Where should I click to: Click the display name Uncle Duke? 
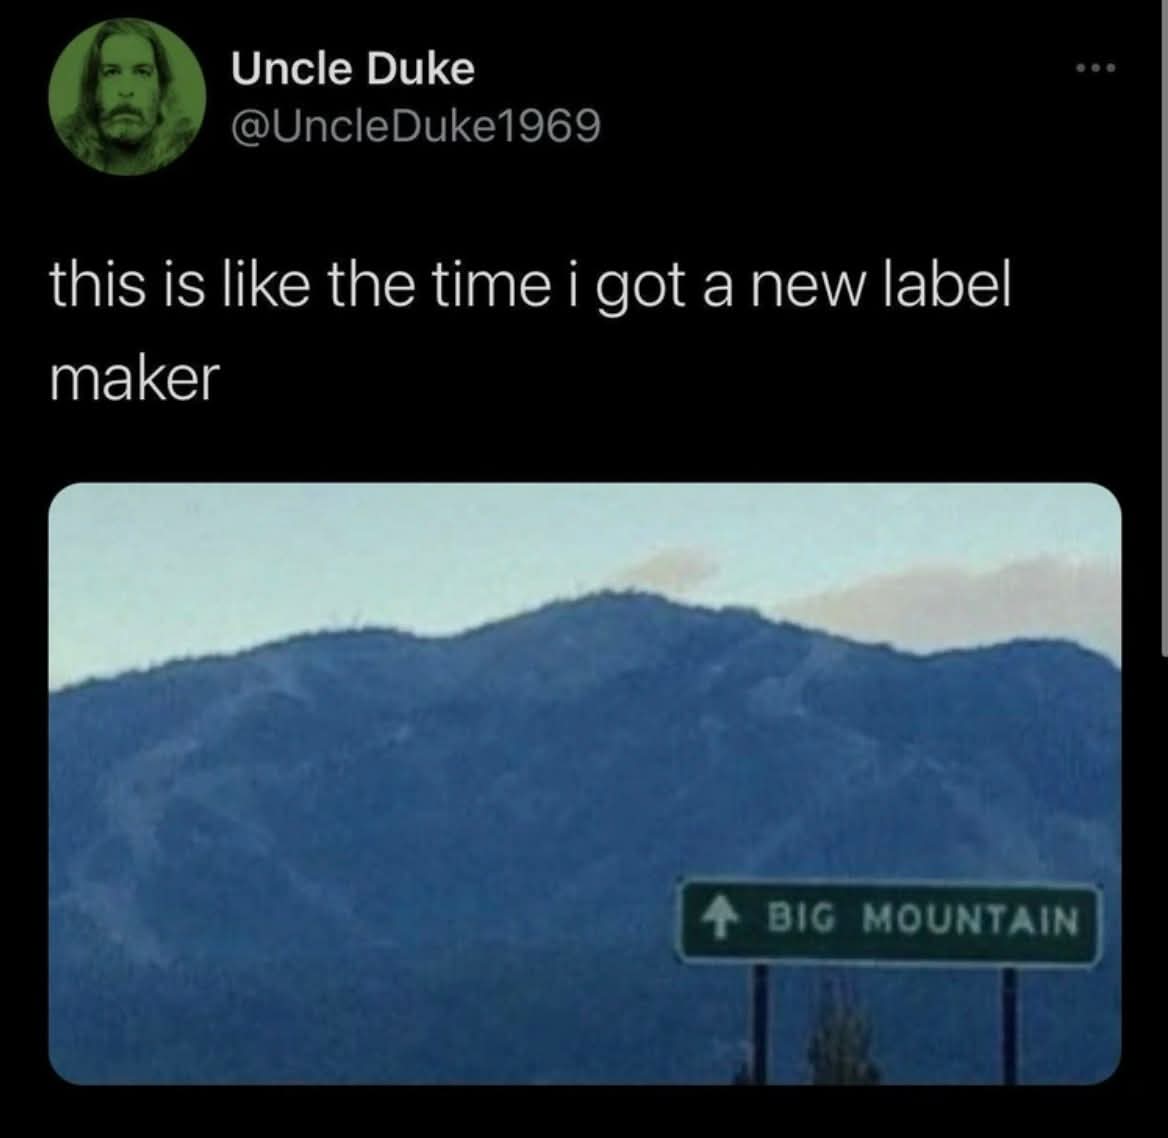pos(352,69)
